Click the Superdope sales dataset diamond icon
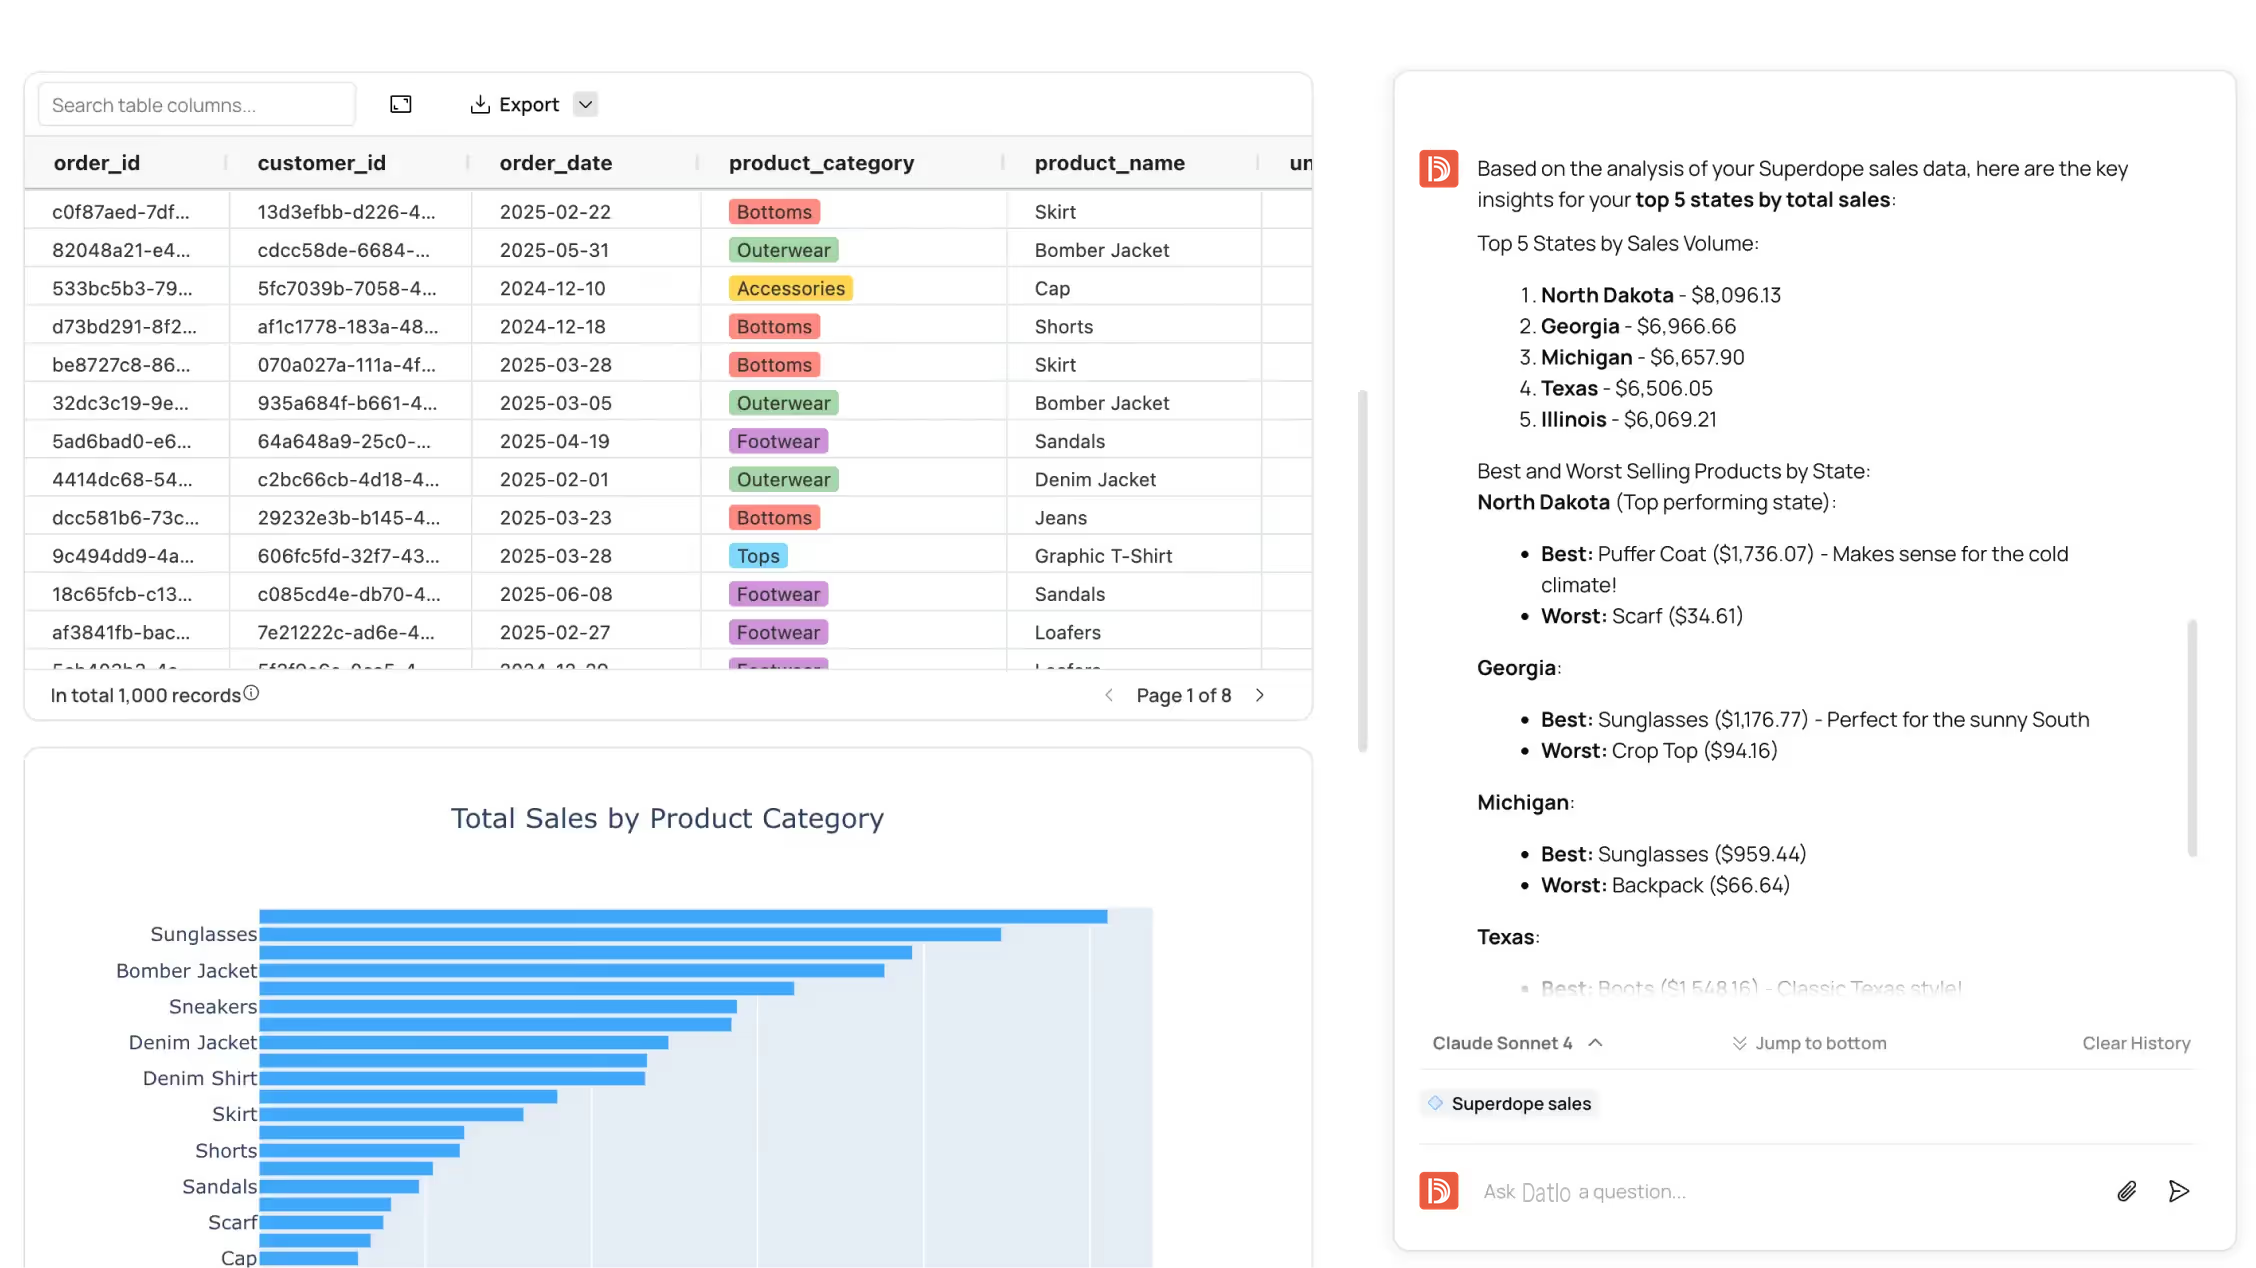2256x1268 pixels. click(1436, 1103)
